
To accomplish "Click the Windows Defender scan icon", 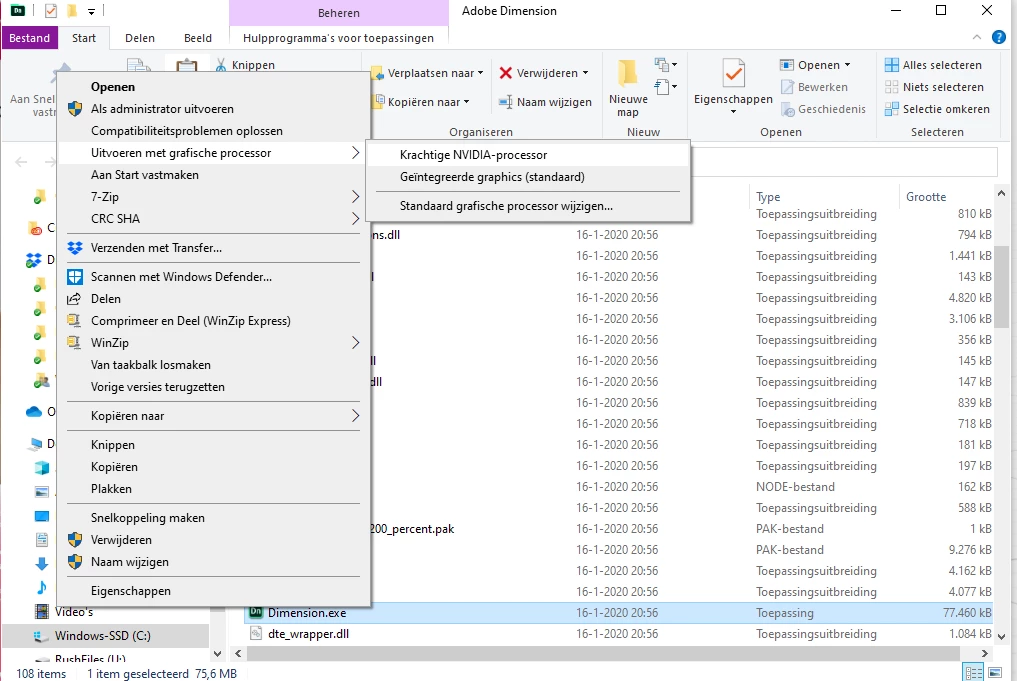I will click(x=75, y=277).
